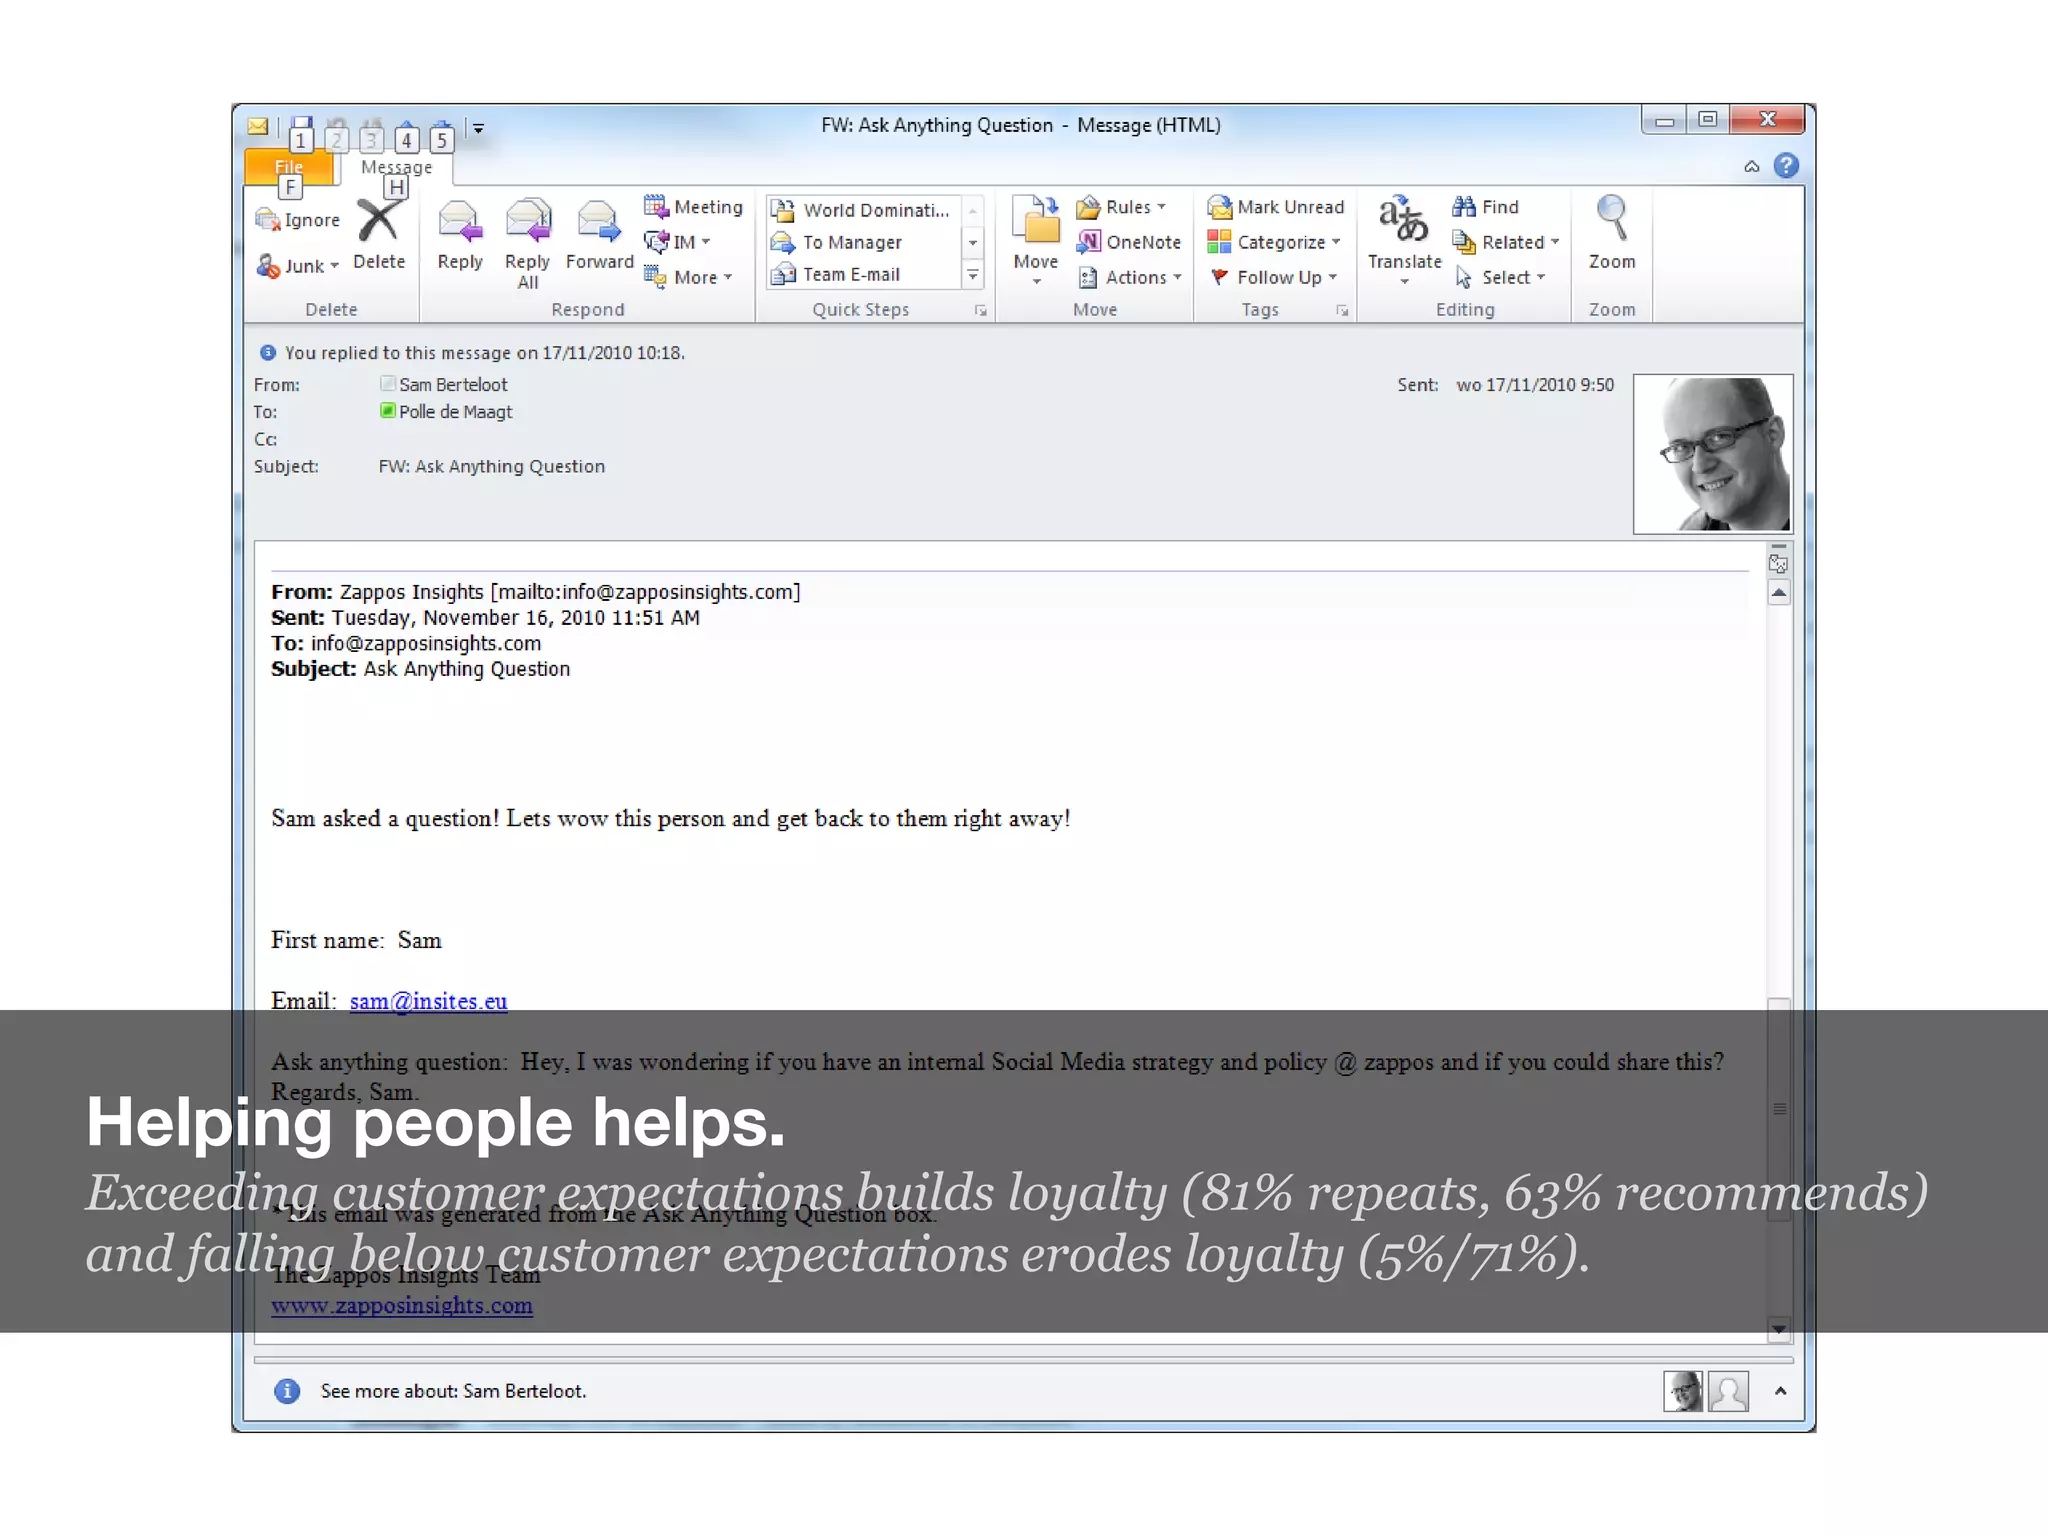Open the Related dropdown
2048x1536 pixels.
click(1506, 242)
